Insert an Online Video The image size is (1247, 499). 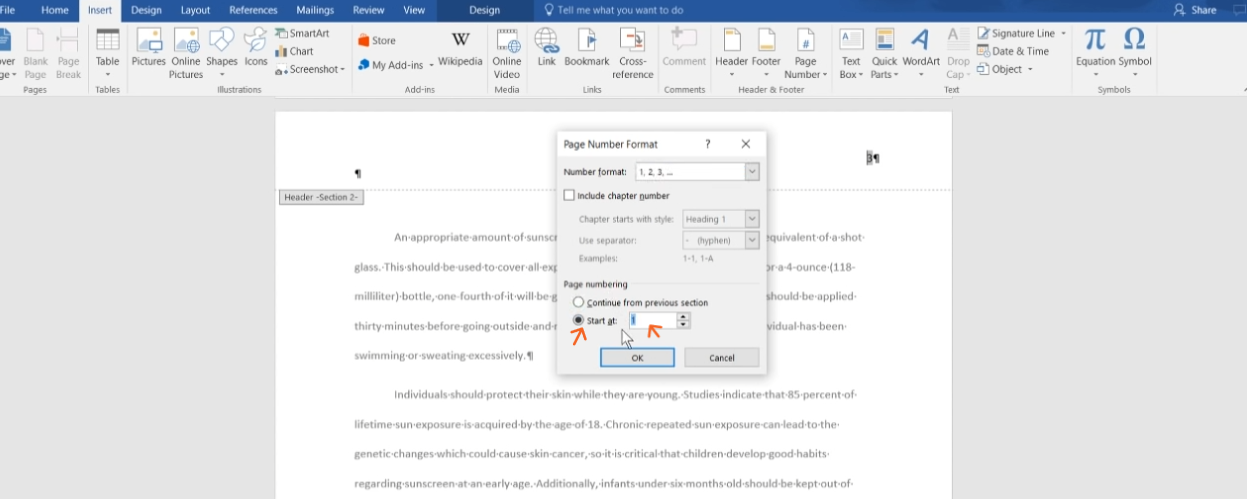point(507,54)
